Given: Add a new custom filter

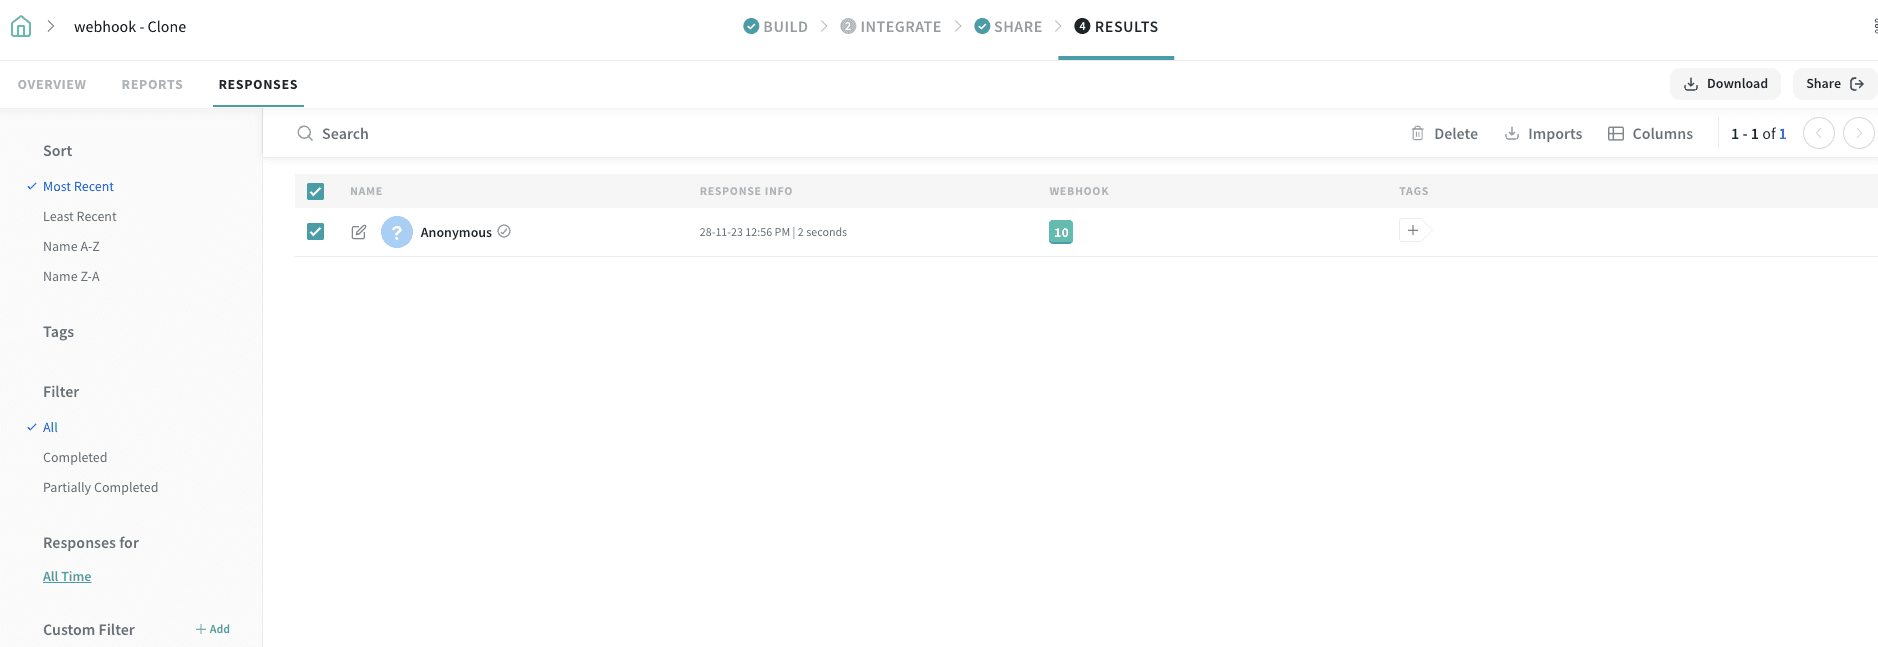Looking at the screenshot, I should 213,629.
